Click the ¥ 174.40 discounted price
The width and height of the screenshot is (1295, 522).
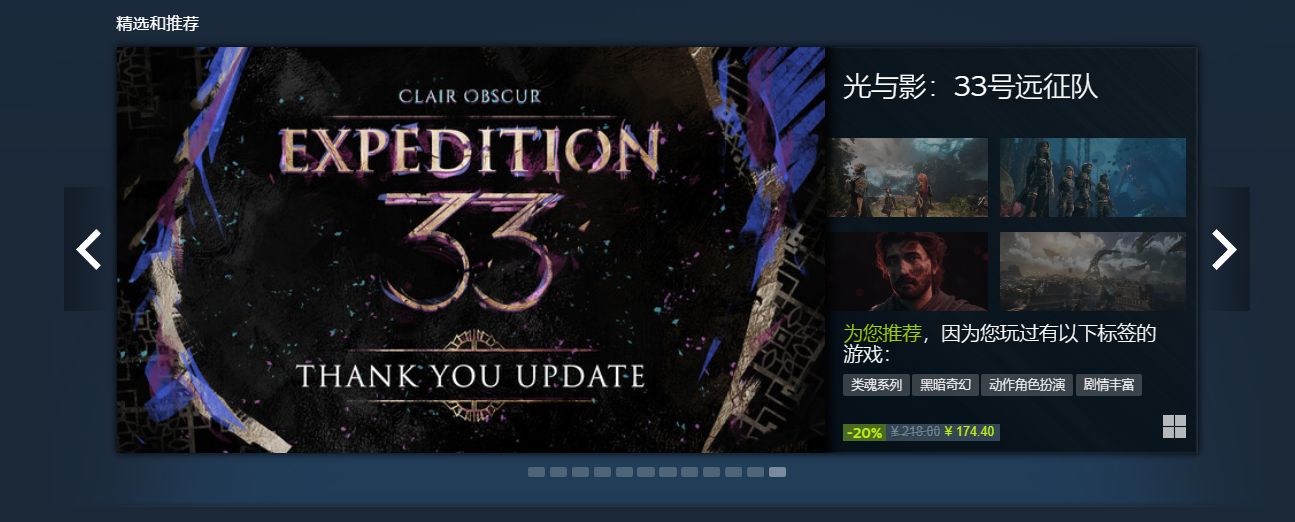coord(969,432)
